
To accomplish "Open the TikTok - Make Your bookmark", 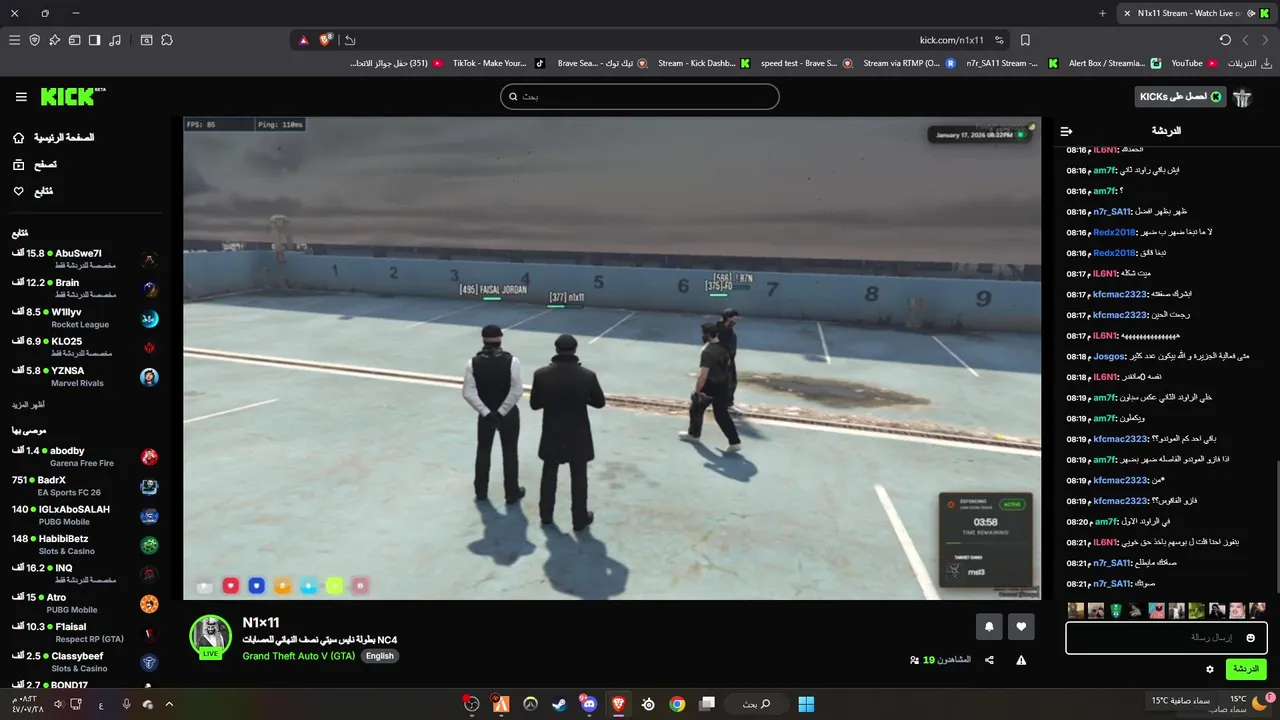I will pyautogui.click(x=499, y=63).
